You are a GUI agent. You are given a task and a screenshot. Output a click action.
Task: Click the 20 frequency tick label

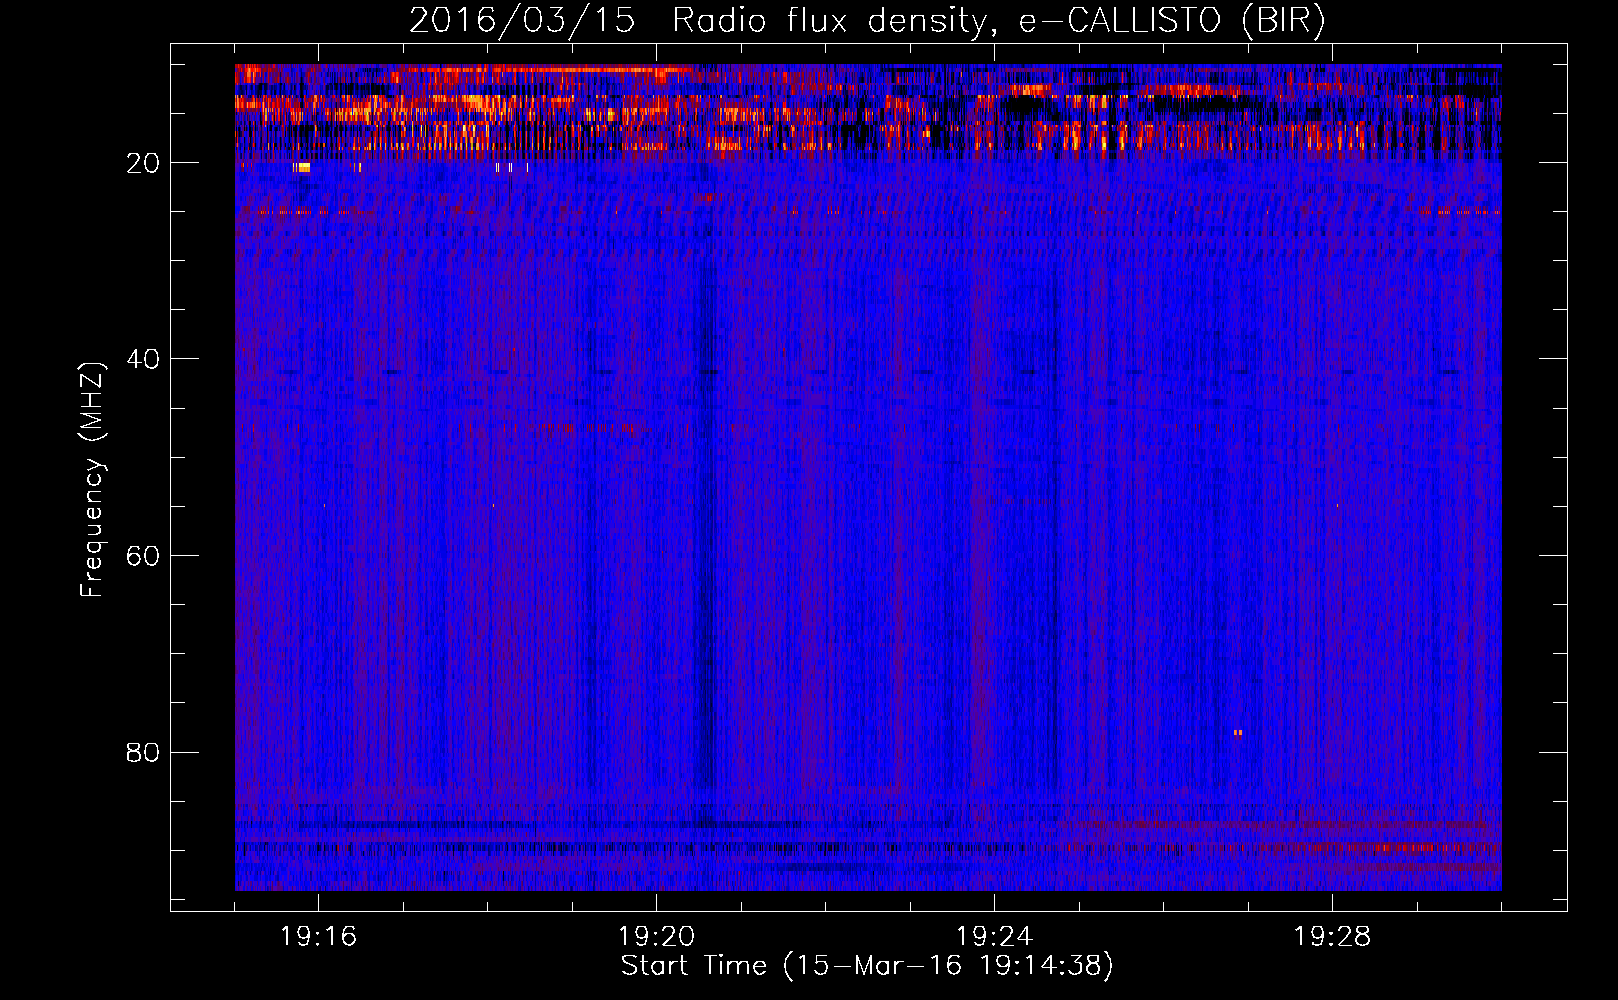(x=143, y=163)
